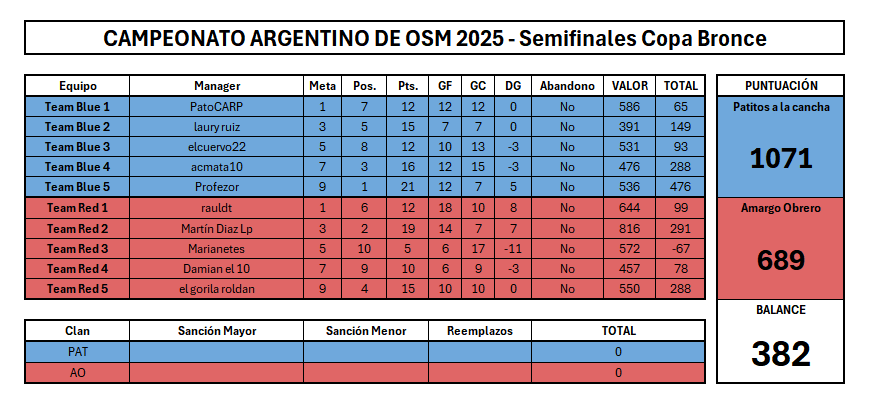
Task: Click the BALANCE value 382
Action: 781,354
